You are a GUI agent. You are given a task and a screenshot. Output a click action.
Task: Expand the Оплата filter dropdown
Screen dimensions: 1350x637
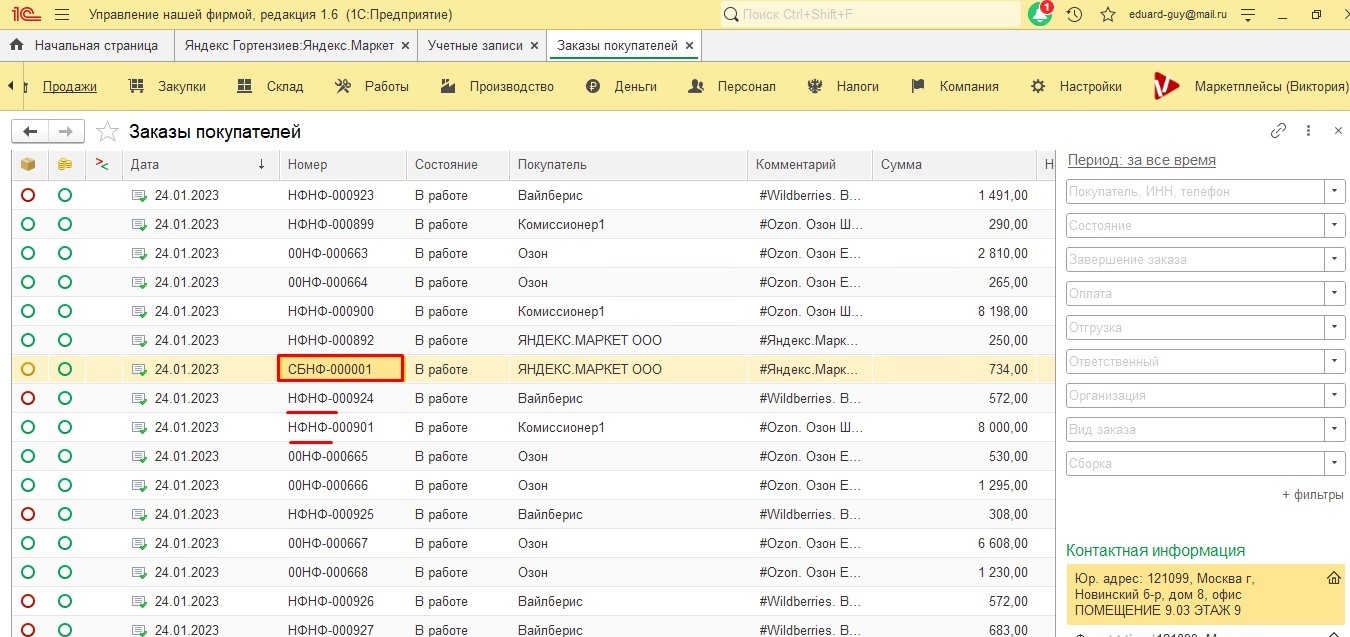click(x=1334, y=293)
